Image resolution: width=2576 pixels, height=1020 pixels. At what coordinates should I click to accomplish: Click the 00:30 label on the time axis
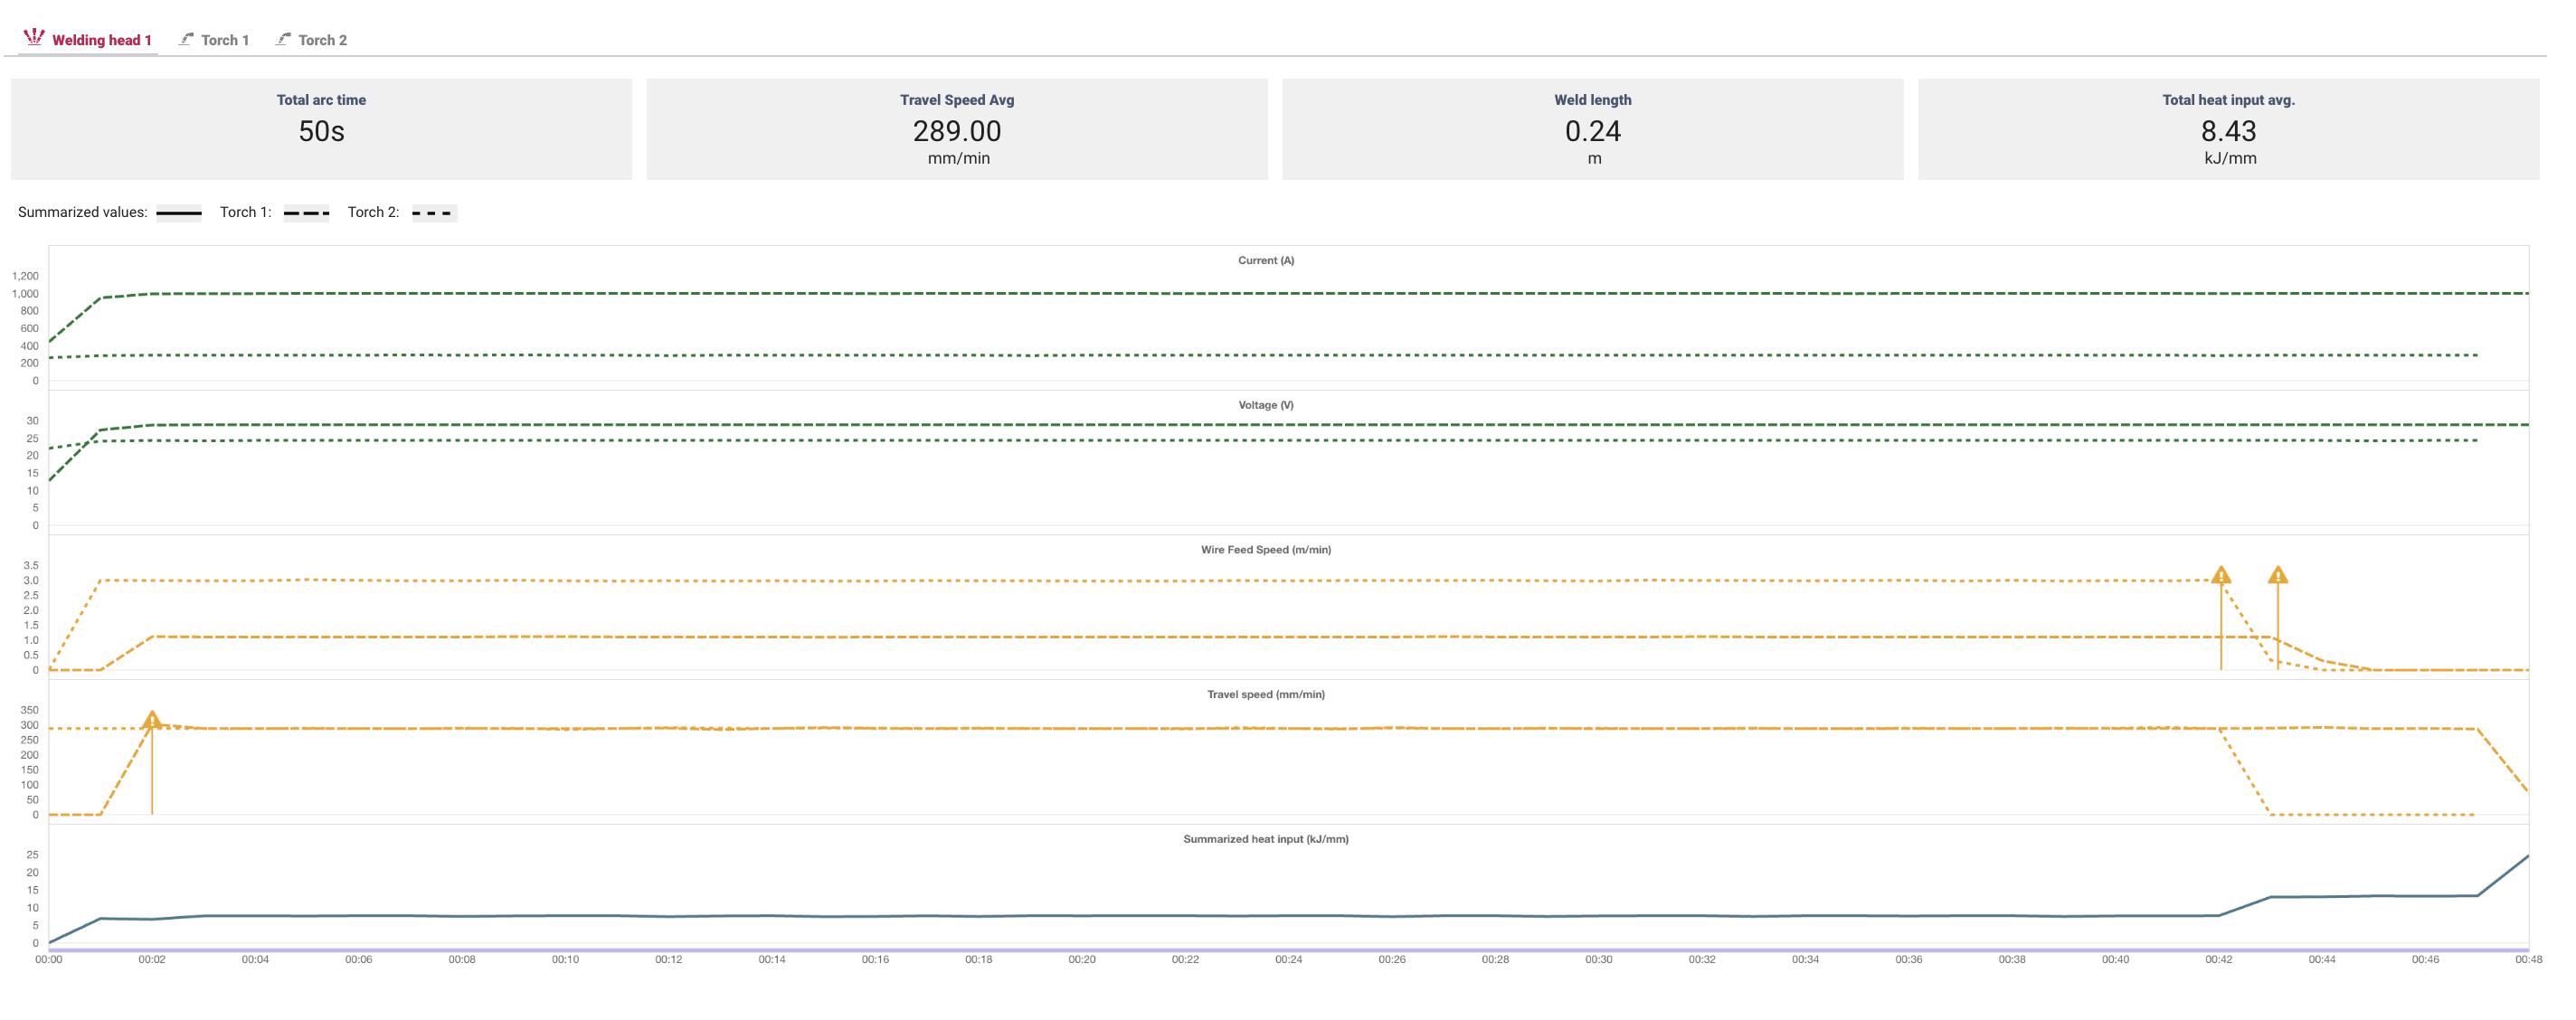(1599, 960)
